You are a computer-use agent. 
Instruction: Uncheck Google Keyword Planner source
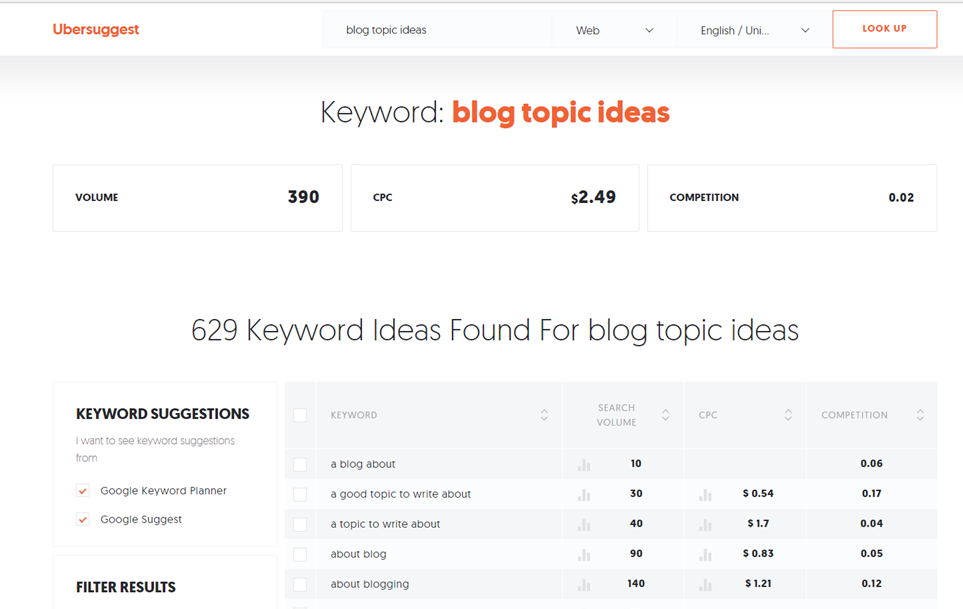click(83, 491)
